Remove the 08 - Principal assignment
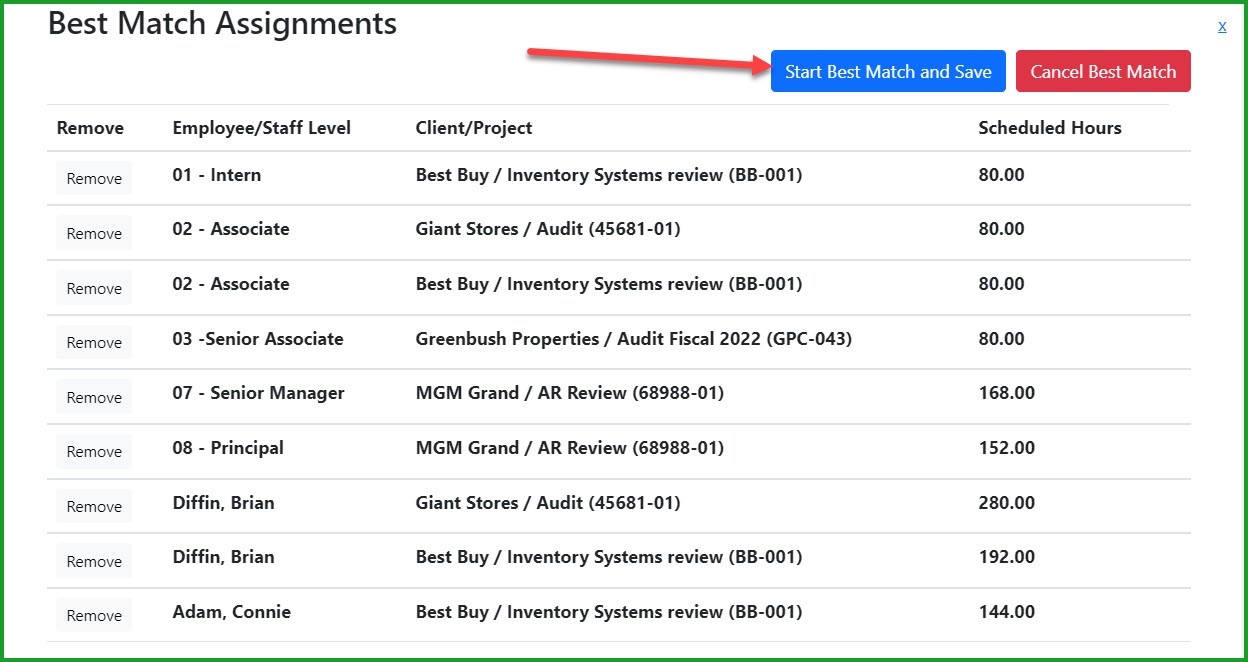 [94, 451]
